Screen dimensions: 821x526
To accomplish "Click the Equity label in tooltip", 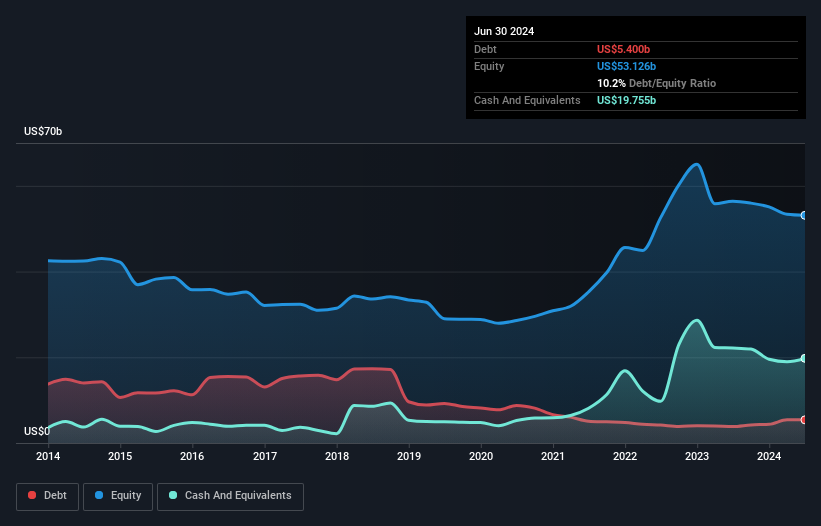I will tap(489, 66).
